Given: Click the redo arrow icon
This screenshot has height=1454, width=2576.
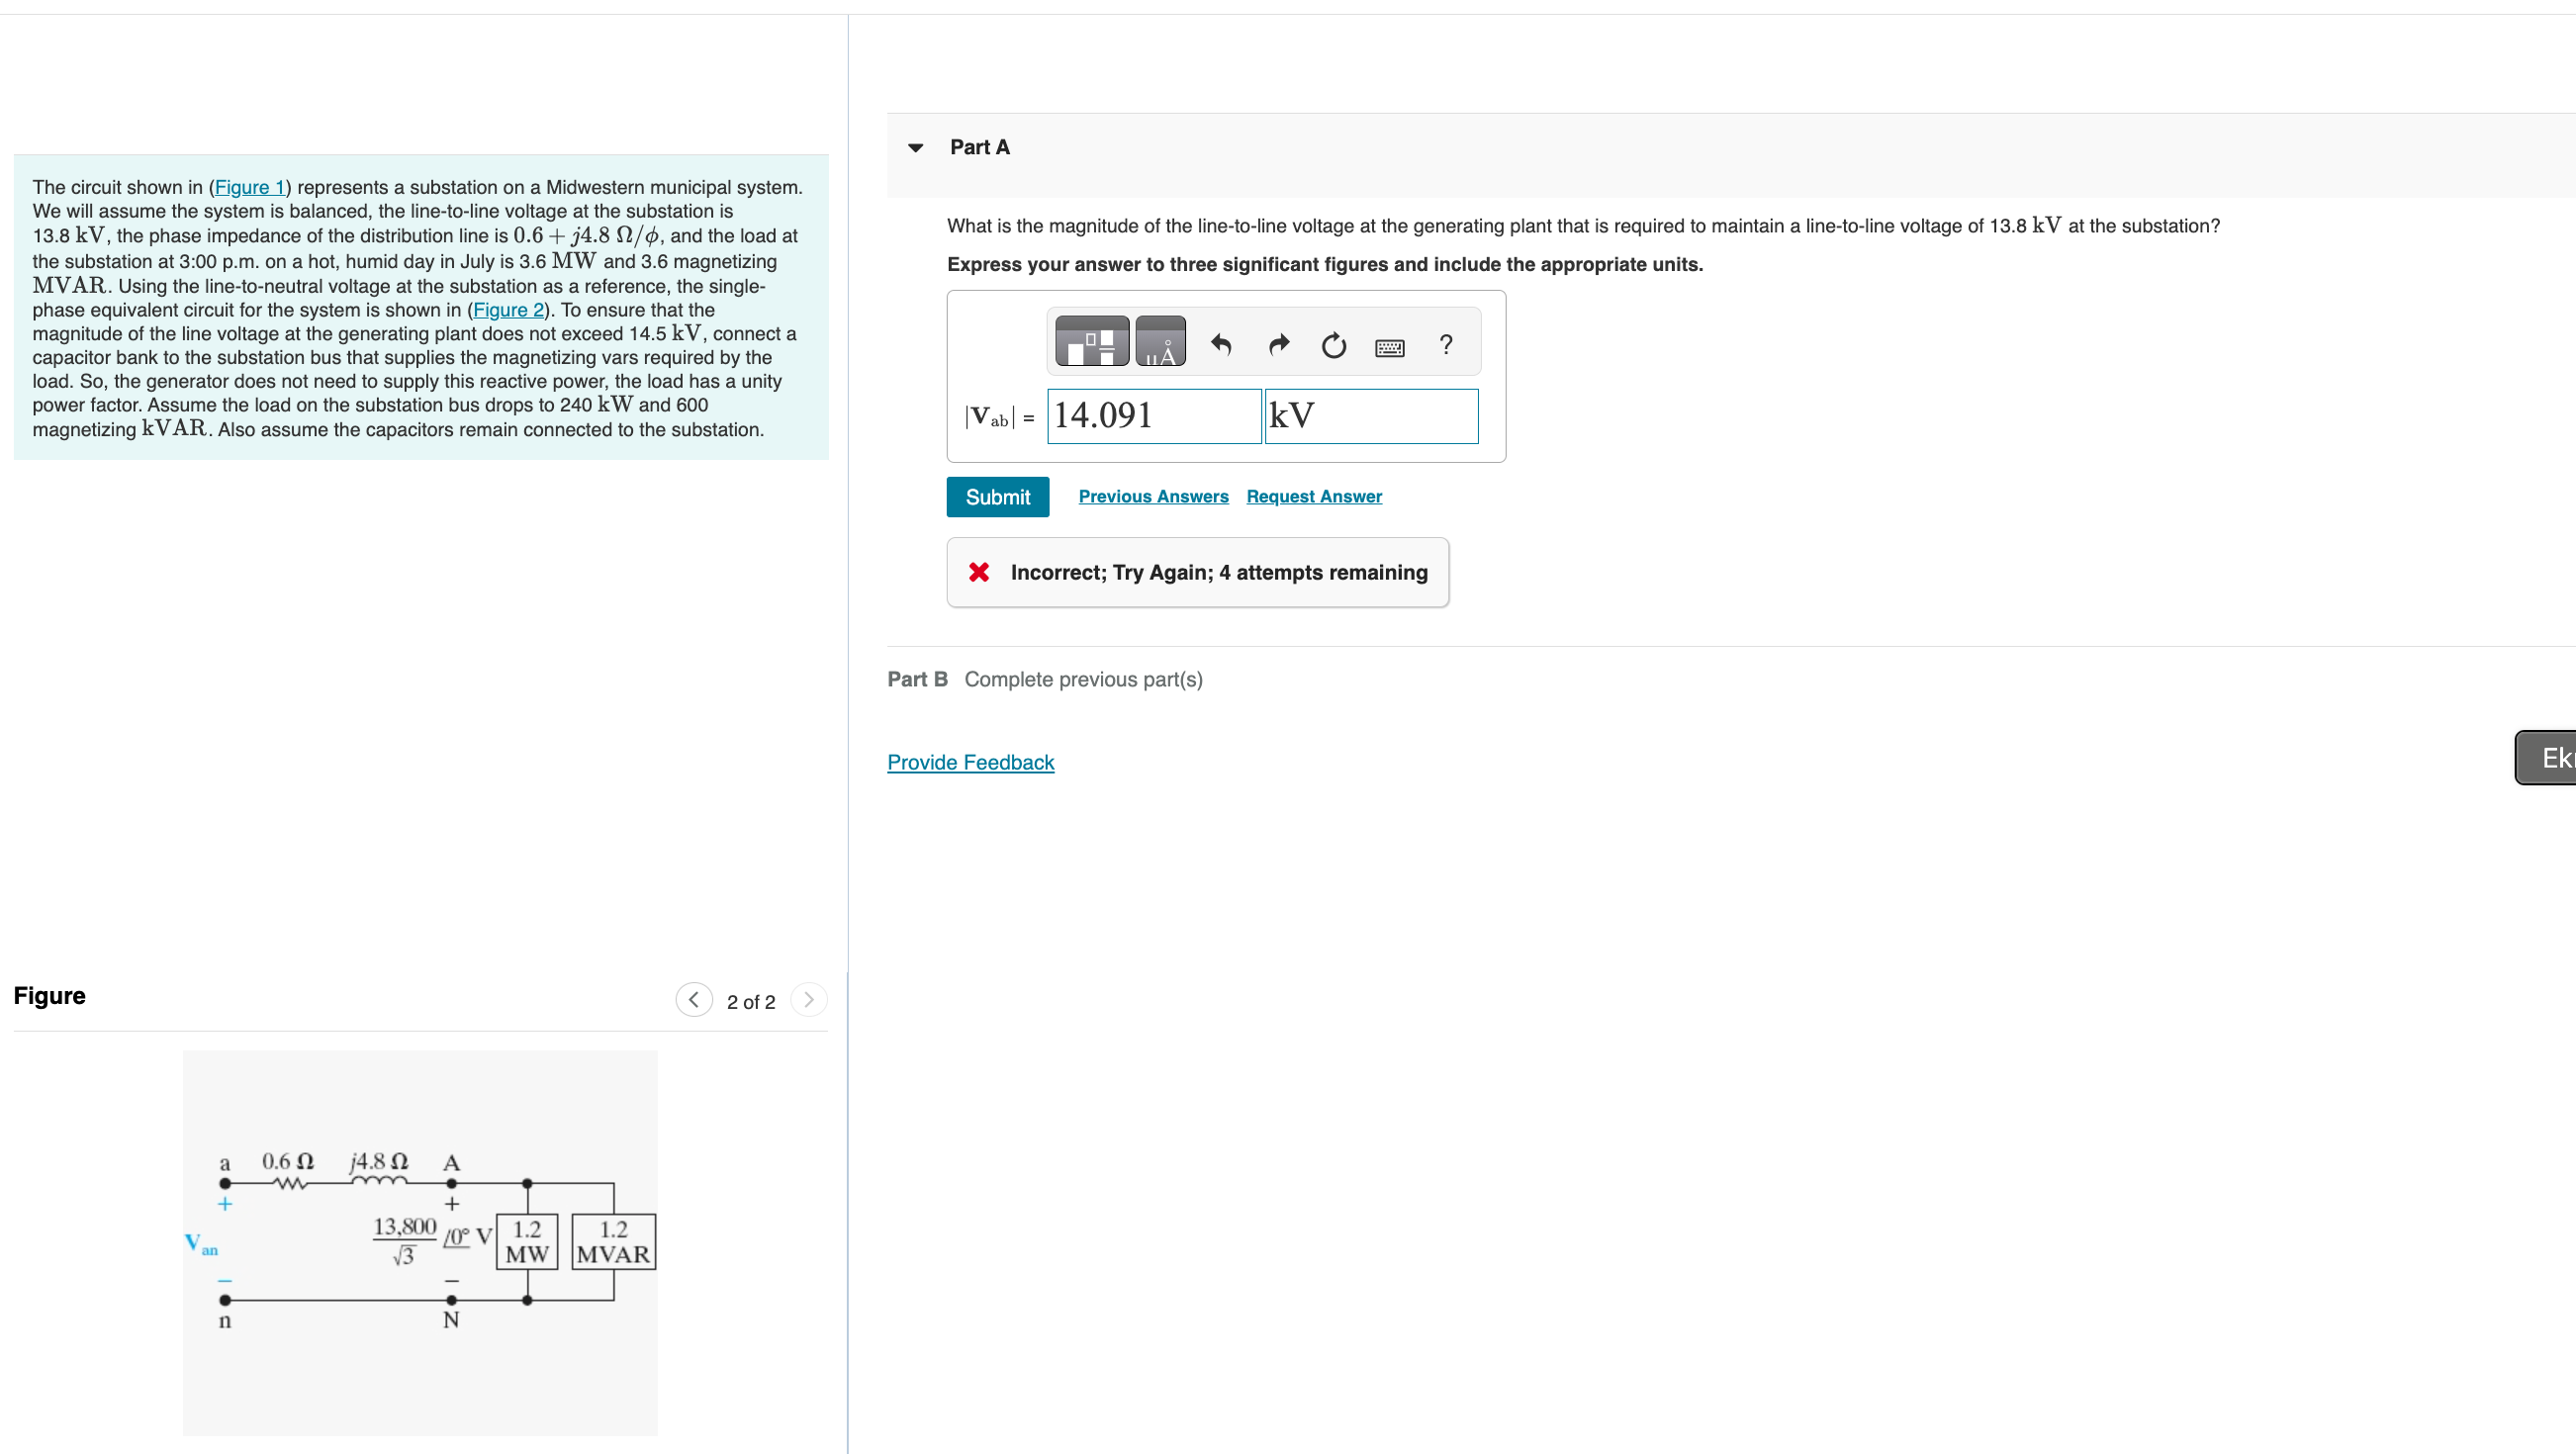Looking at the screenshot, I should (1278, 345).
